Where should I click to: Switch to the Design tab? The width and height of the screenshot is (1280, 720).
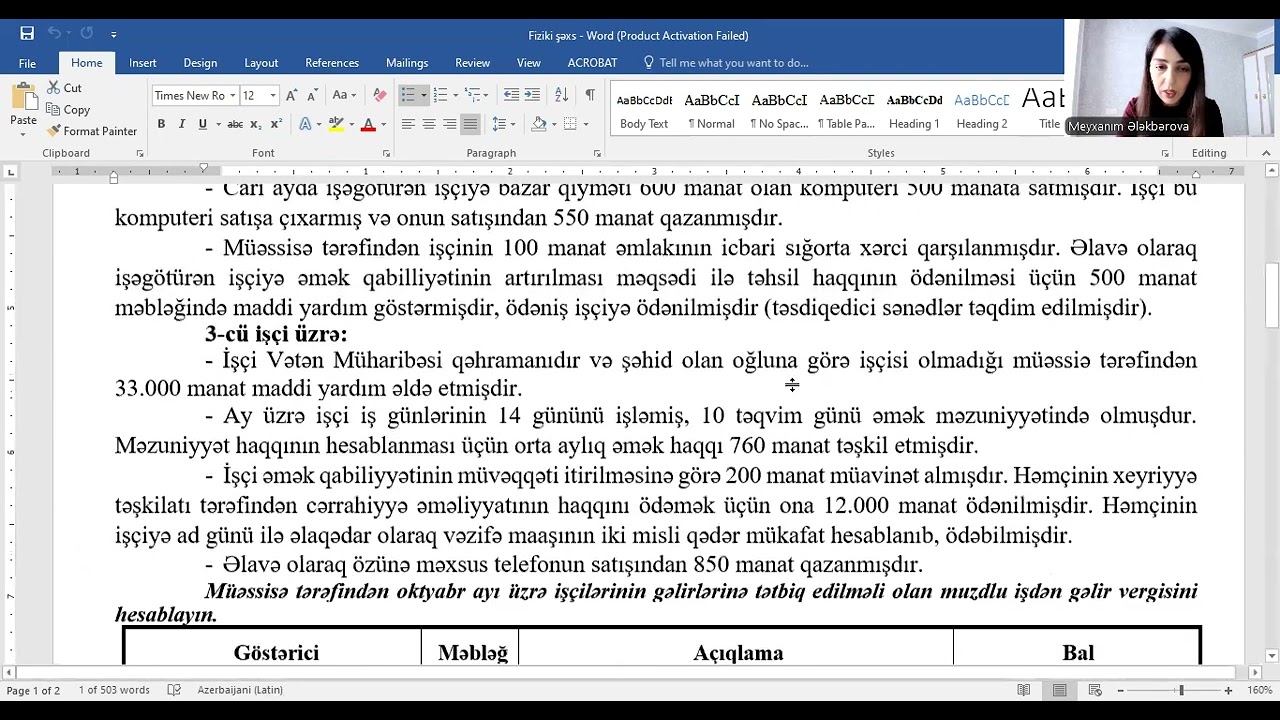(200, 63)
